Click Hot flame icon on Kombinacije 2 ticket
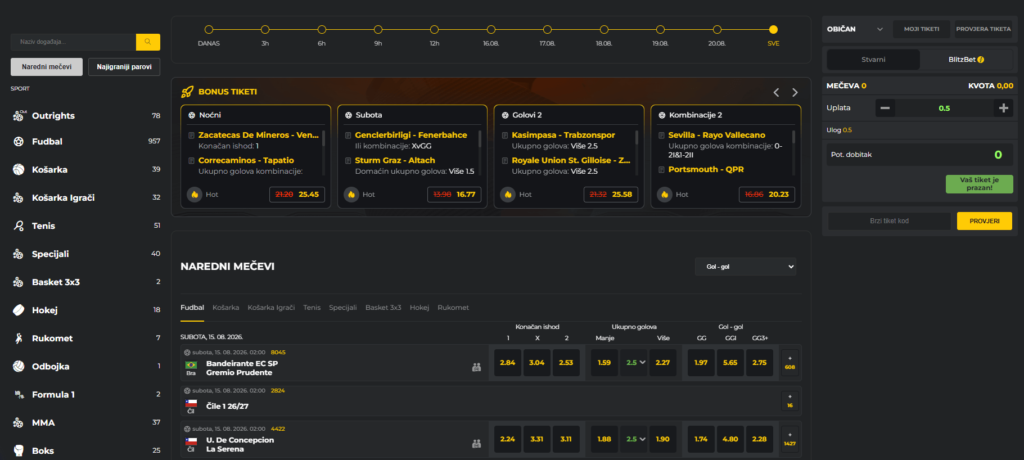 click(x=664, y=194)
